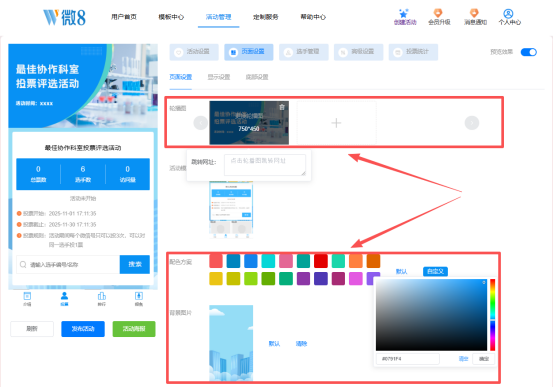Select the underlined 页面设置 sub-tab
This screenshot has width=554, height=387.
click(x=181, y=77)
